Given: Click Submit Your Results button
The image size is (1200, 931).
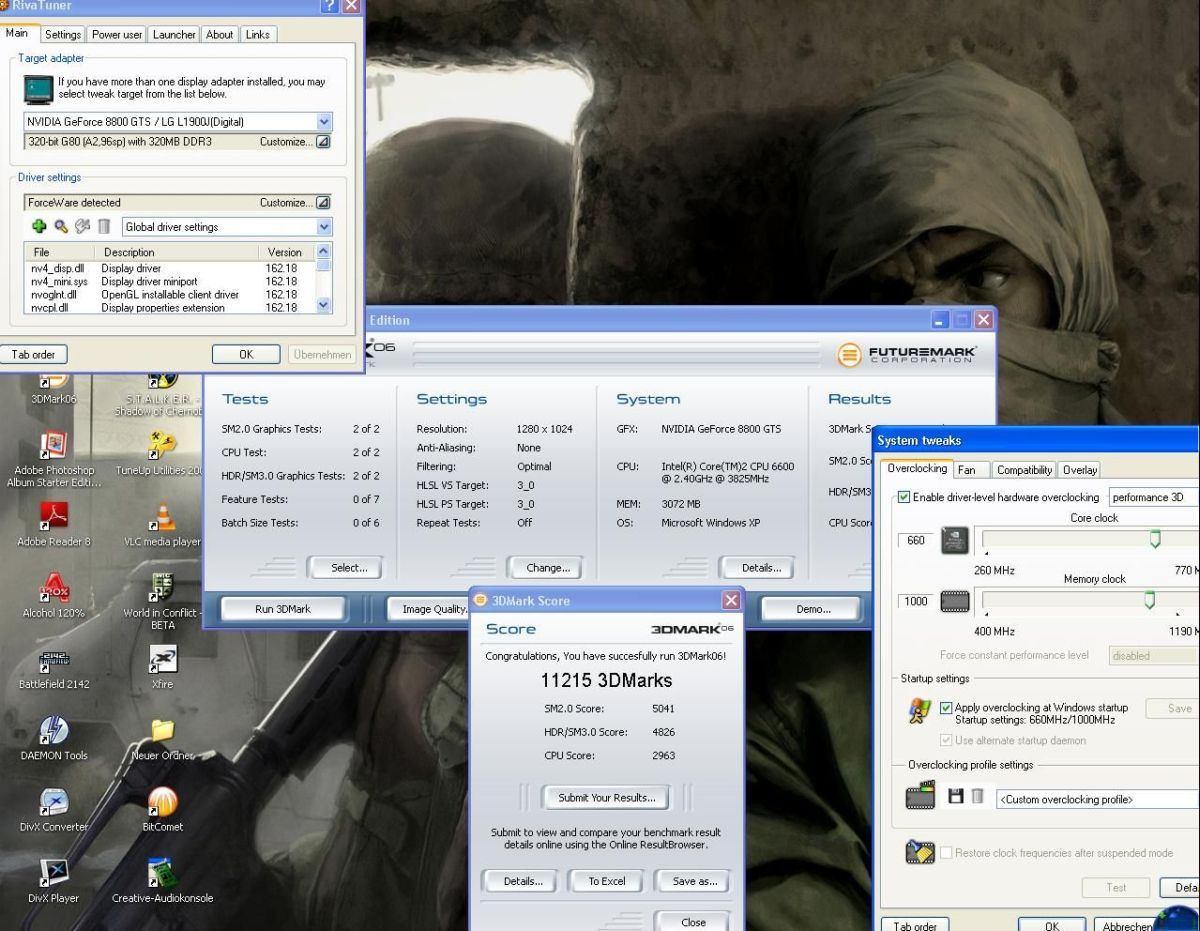Looking at the screenshot, I should pyautogui.click(x=607, y=797).
